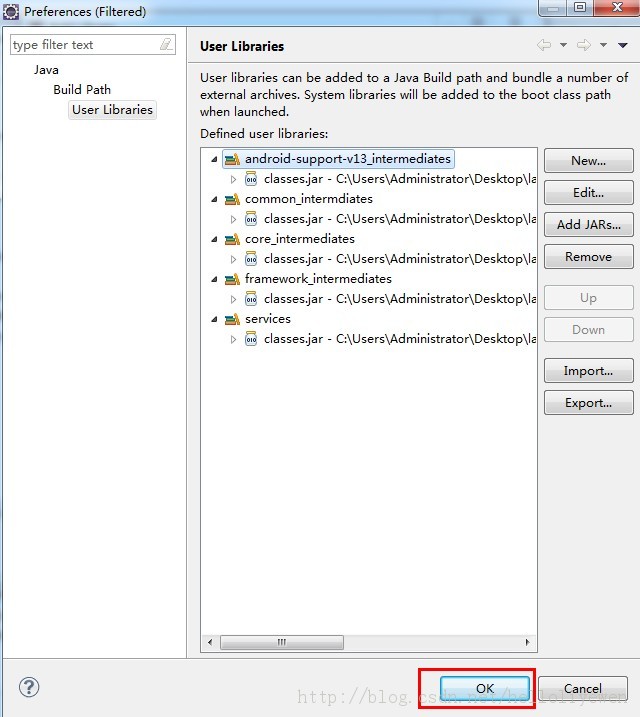The height and width of the screenshot is (717, 640).
Task: Open the help question mark icon
Action: pos(29,687)
